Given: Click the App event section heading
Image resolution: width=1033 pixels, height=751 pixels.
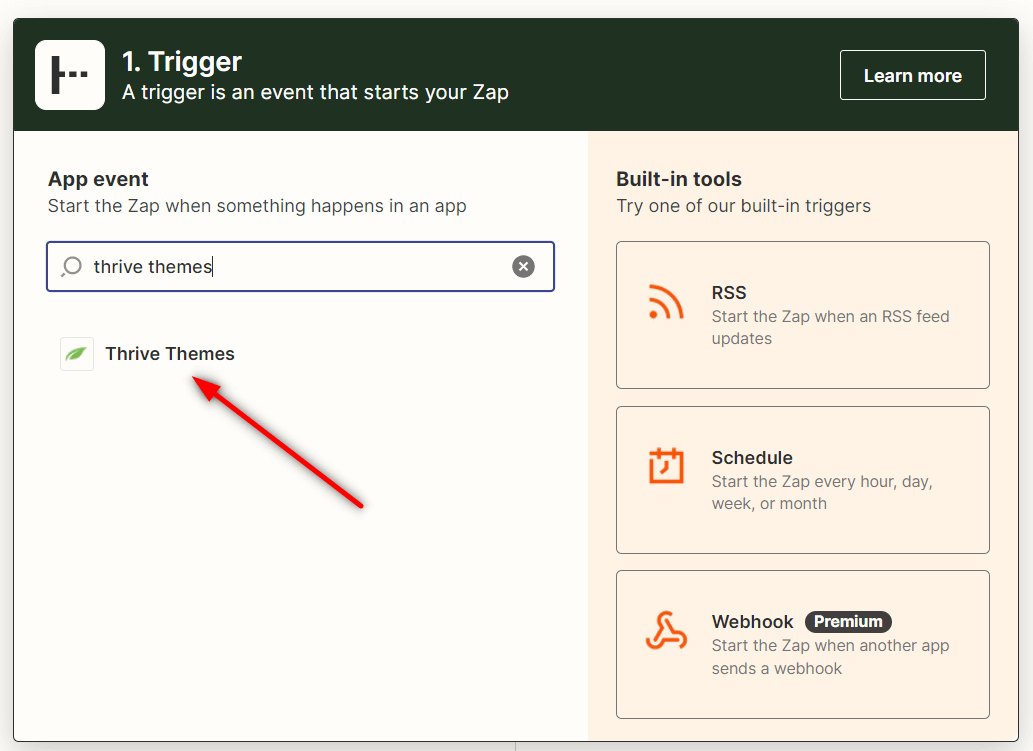Looking at the screenshot, I should (x=98, y=180).
